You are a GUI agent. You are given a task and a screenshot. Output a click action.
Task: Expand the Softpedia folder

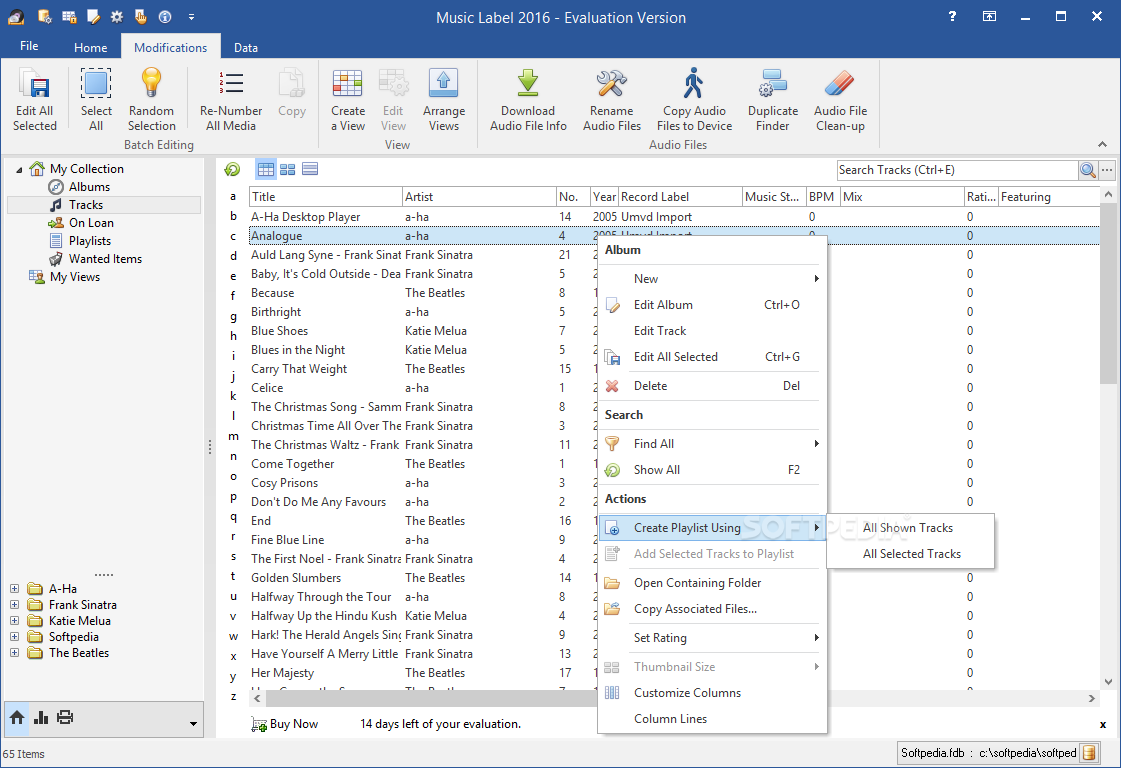14,636
